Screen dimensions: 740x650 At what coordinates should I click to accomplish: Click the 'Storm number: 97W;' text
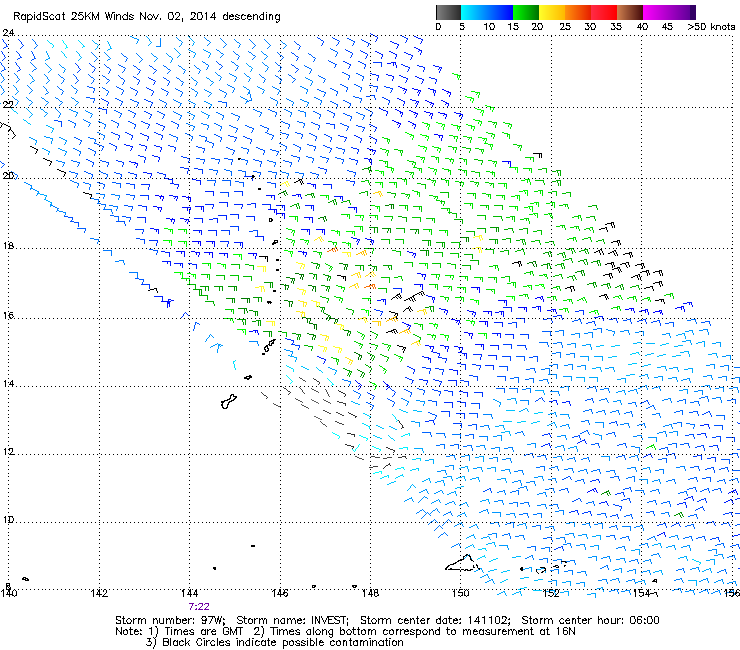click(x=170, y=620)
